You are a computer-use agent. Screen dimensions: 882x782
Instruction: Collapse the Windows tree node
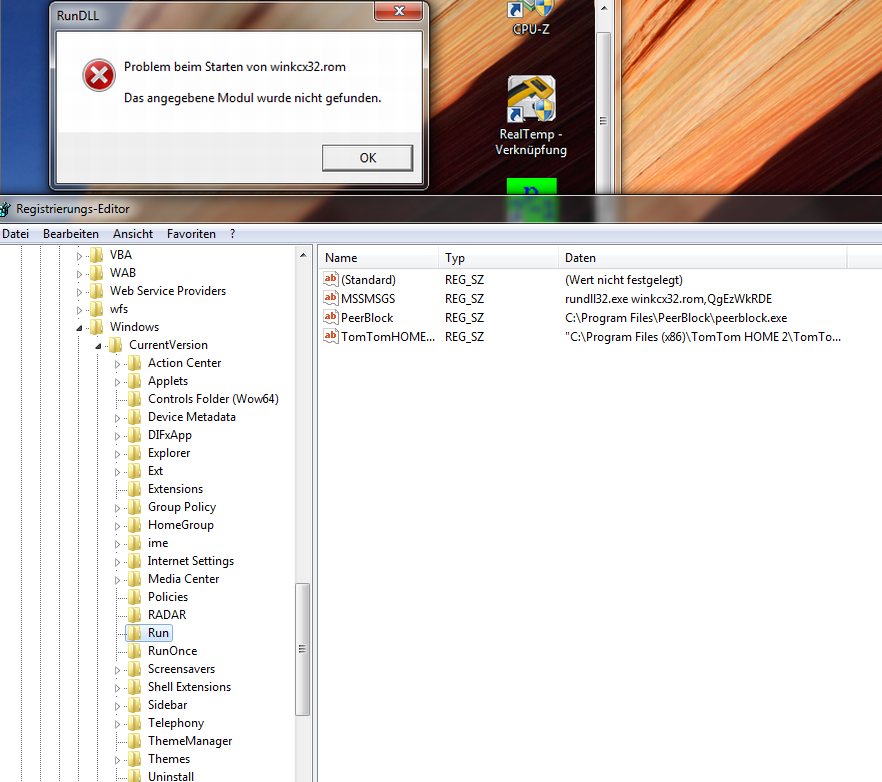click(x=81, y=327)
